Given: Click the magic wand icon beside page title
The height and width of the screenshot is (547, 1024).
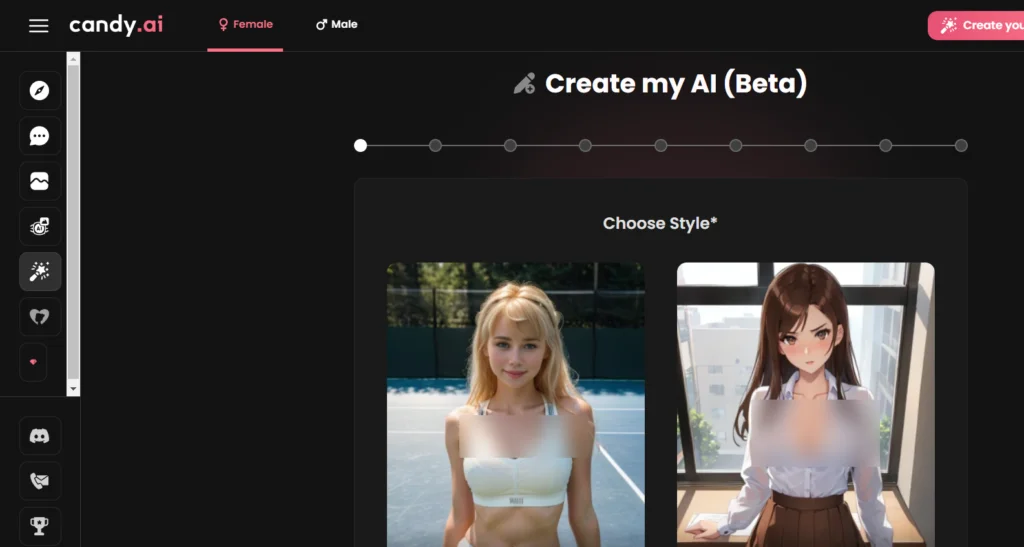Looking at the screenshot, I should point(524,84).
